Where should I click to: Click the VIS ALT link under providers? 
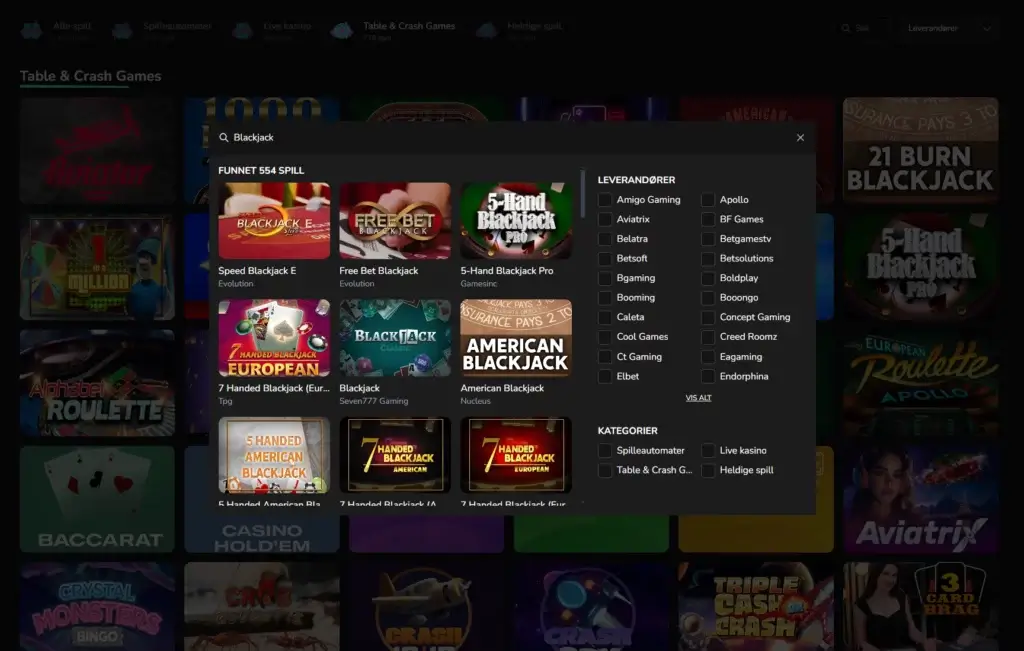point(698,398)
